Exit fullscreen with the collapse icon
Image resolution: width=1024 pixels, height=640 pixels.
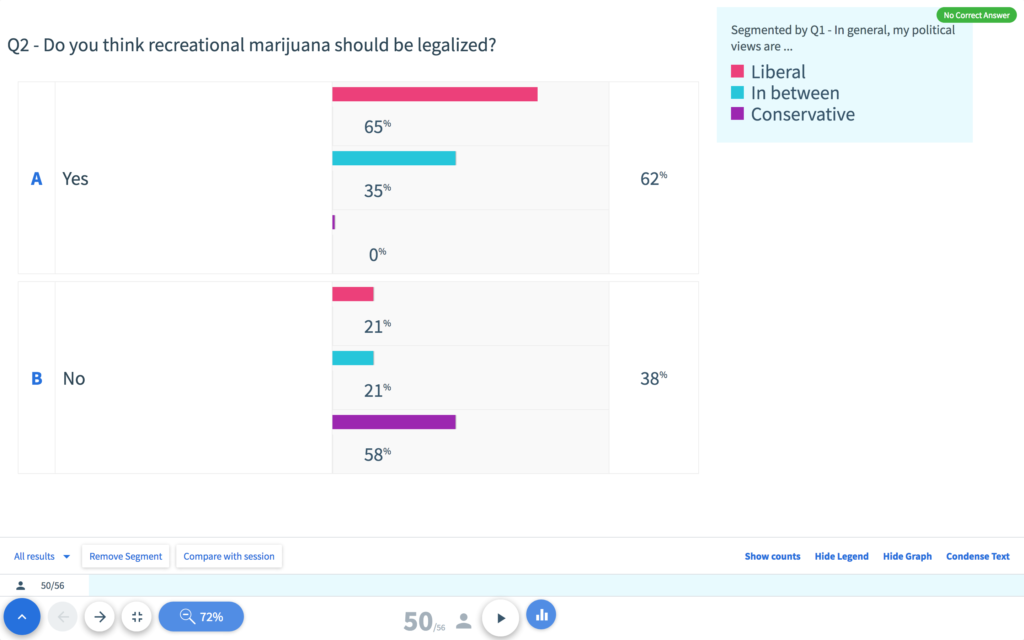[x=137, y=617]
